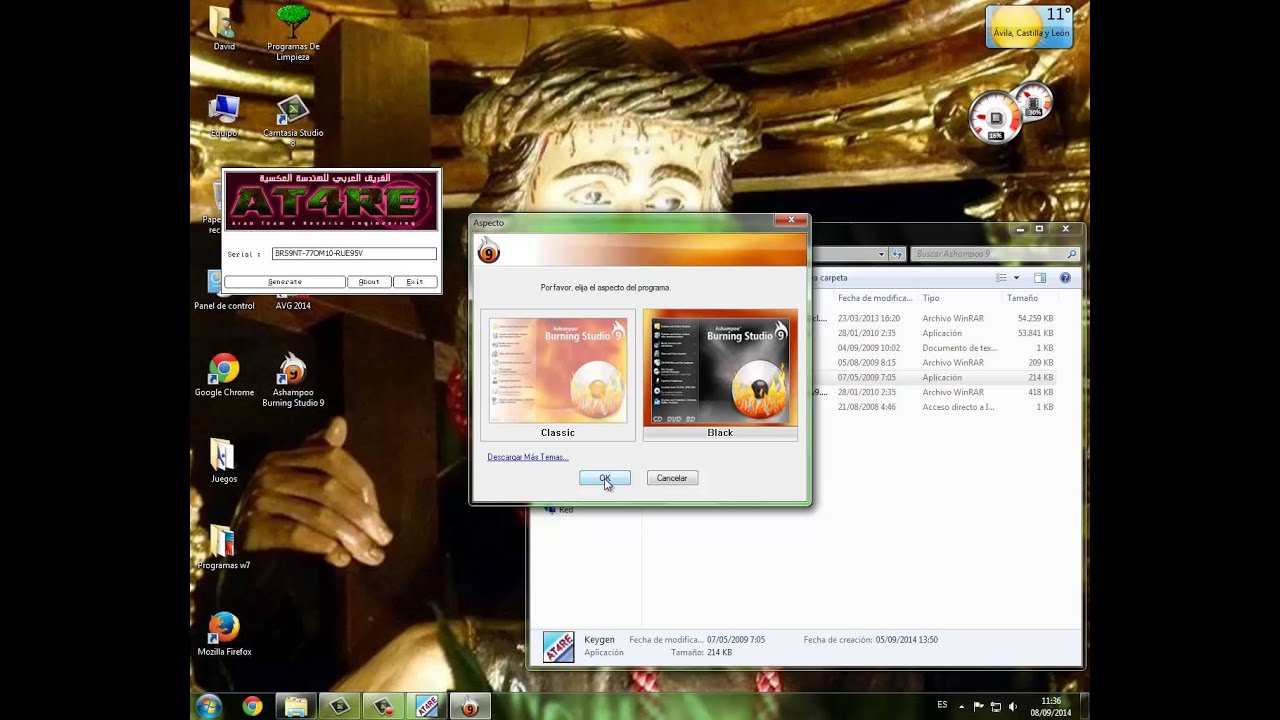Open the Descargar Más Temas link
Screen dimensions: 1280x720
[x=528, y=457]
